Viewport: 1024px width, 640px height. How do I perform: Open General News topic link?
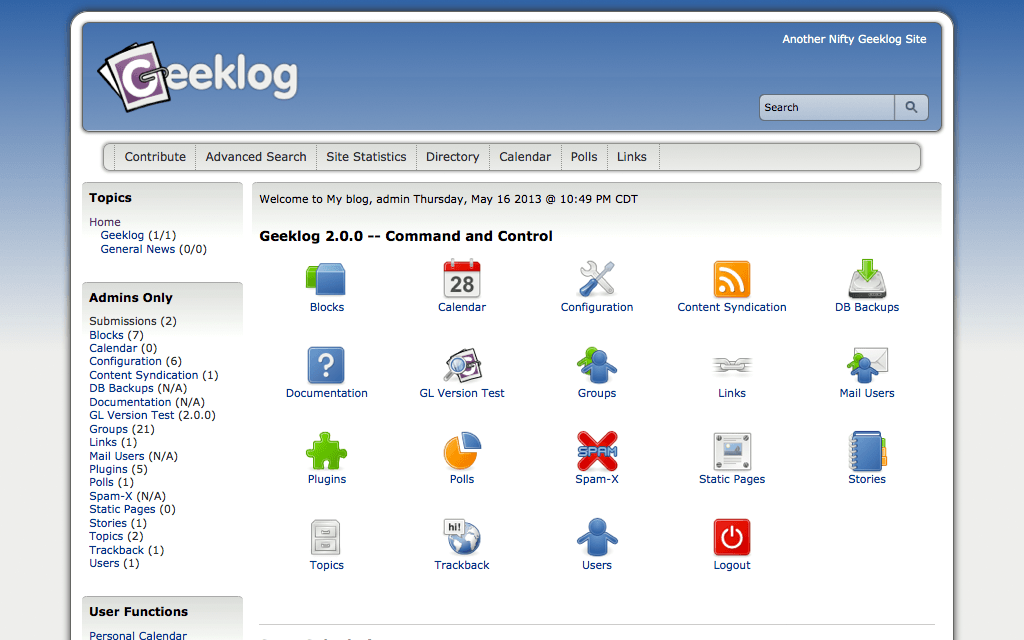(137, 249)
